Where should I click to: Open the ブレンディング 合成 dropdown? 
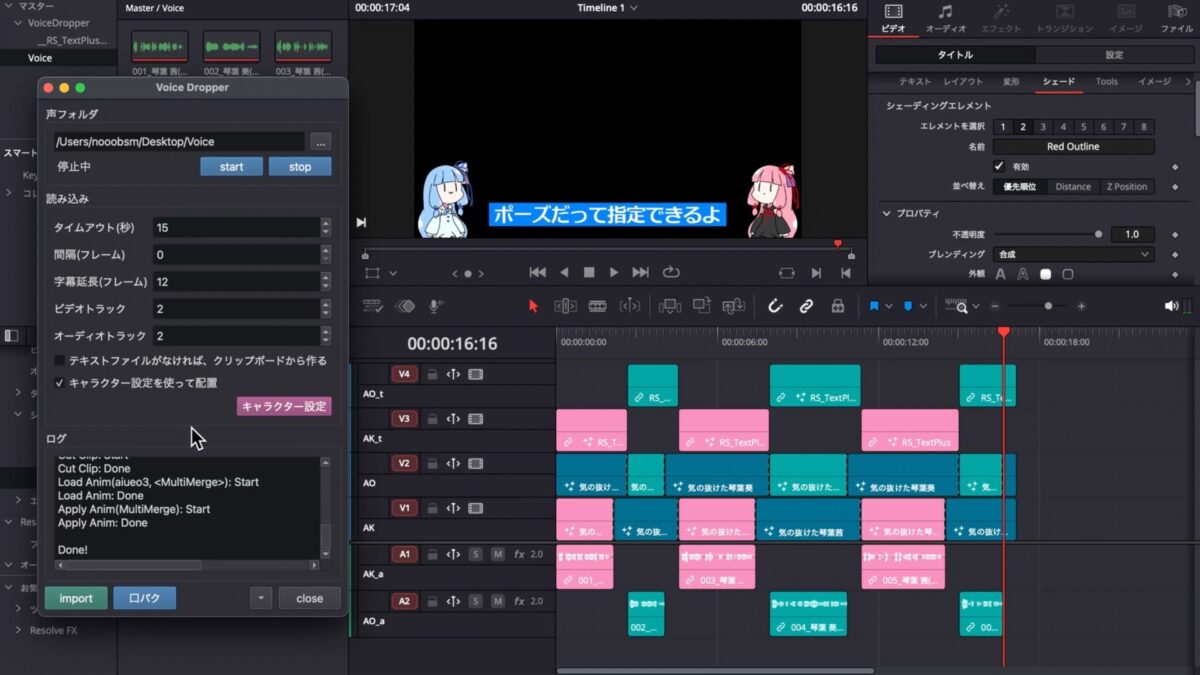click(x=1074, y=255)
